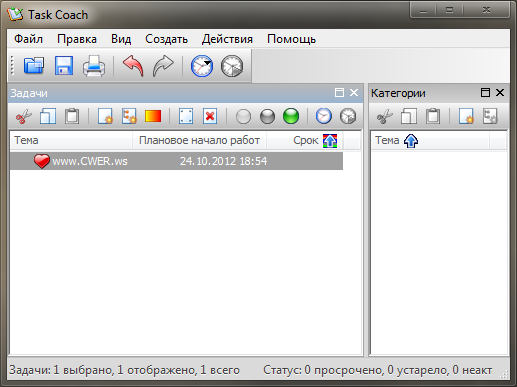Cut selected task with scissors in Задачи
Viewport: 517px width, 387px height.
(23, 116)
